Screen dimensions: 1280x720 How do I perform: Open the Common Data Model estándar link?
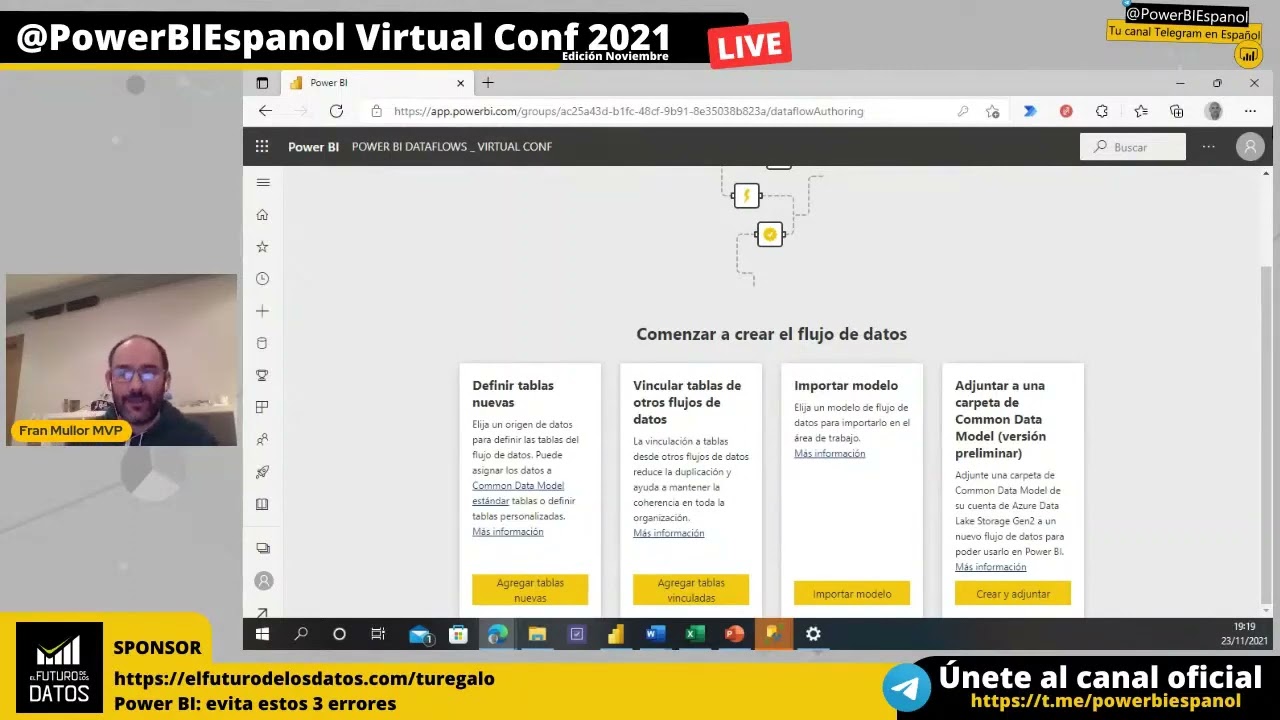[518, 493]
